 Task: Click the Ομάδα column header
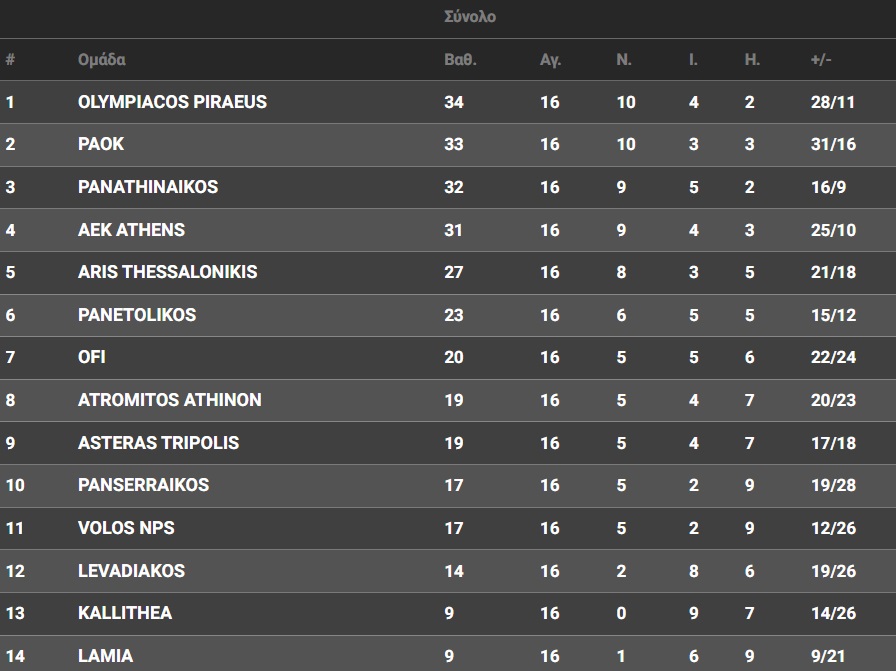(x=102, y=60)
